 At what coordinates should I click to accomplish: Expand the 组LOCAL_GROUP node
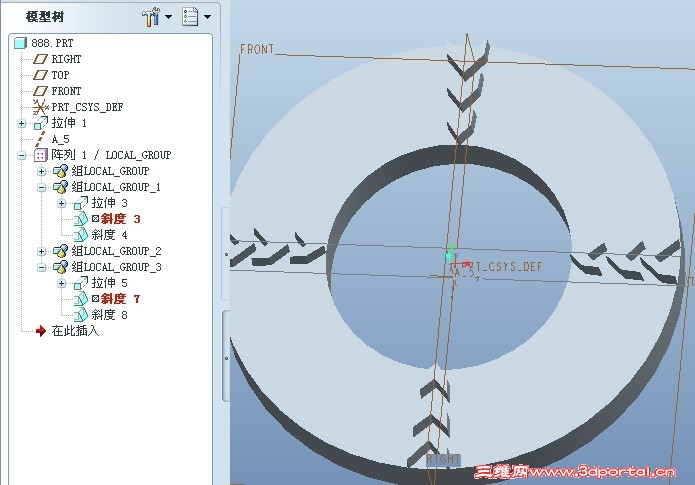[41, 171]
